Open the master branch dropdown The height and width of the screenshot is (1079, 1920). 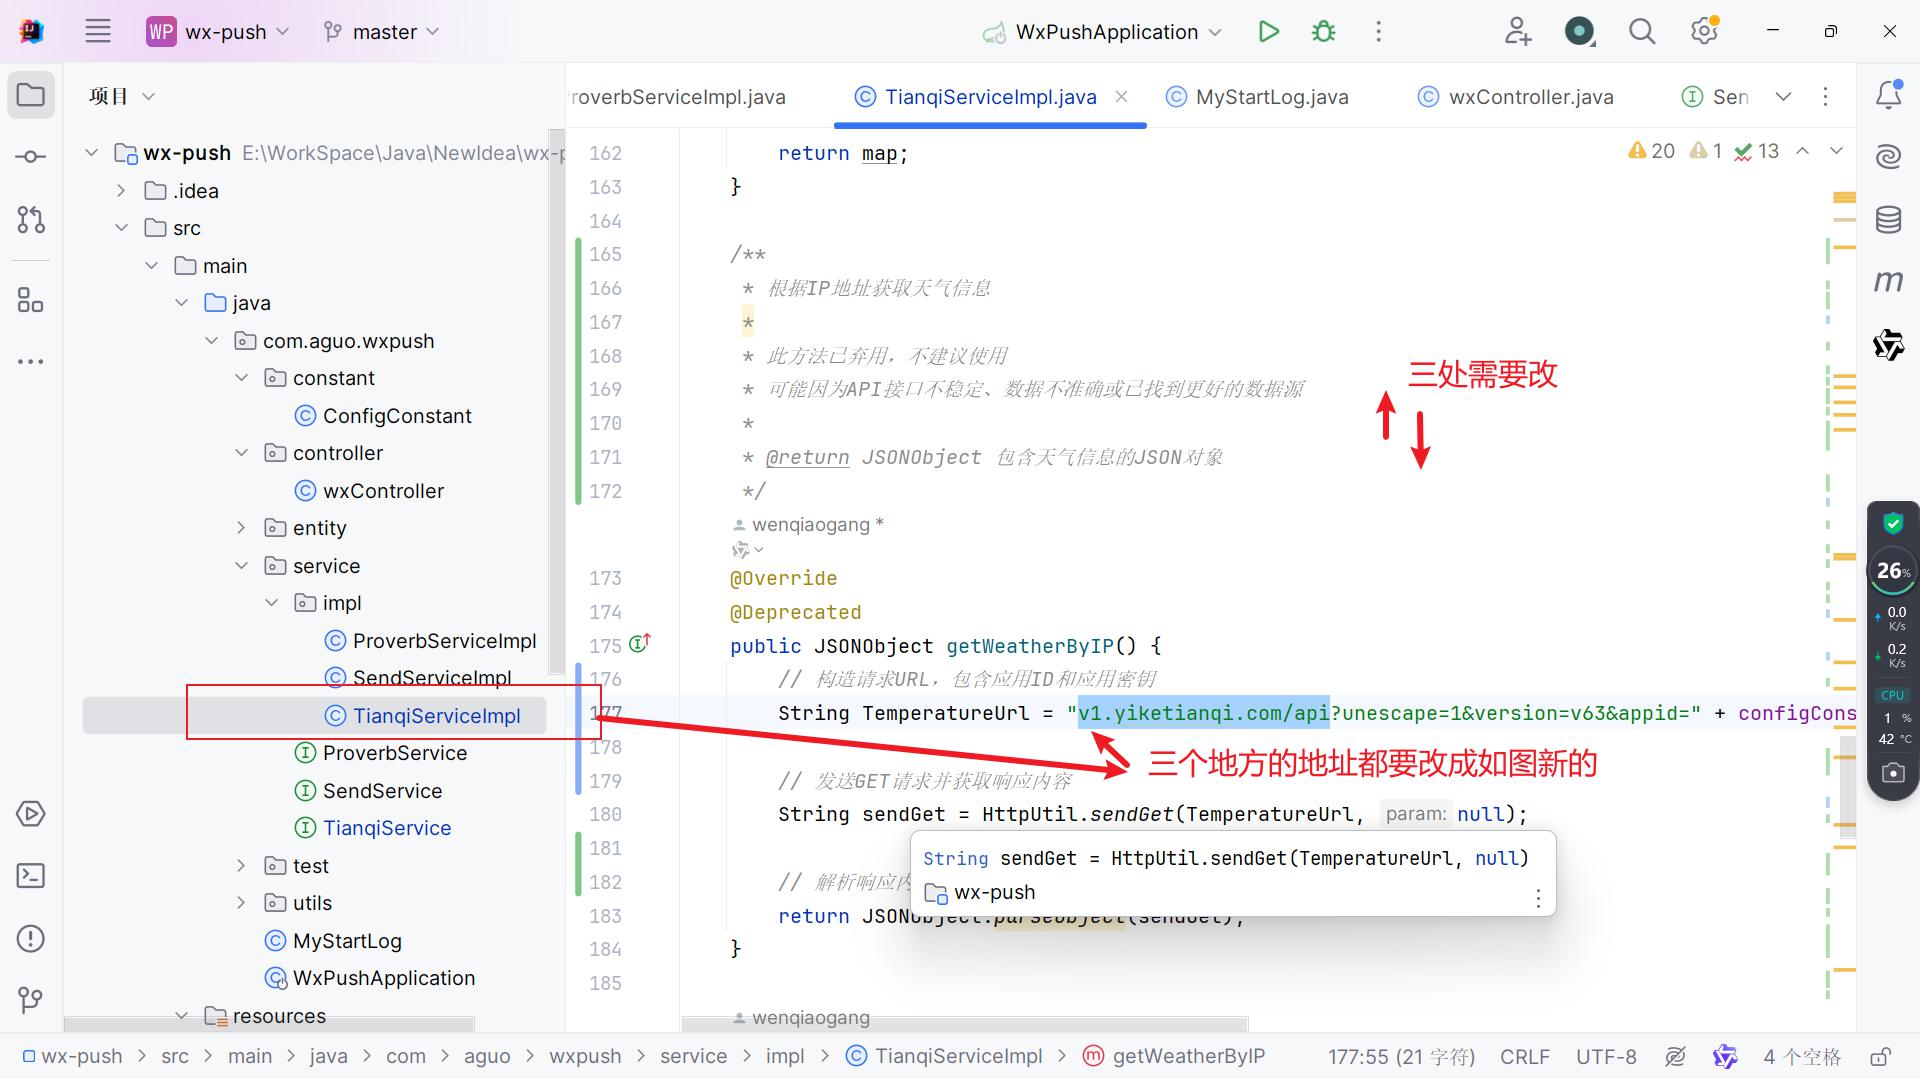click(x=382, y=31)
